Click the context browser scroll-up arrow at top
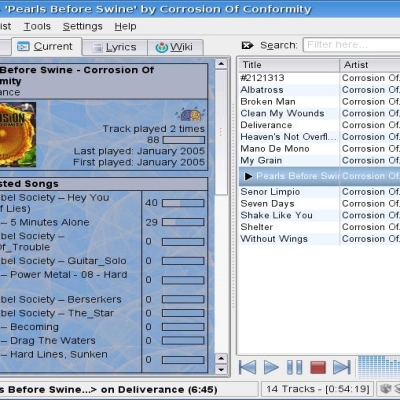The width and height of the screenshot is (400, 400). click(221, 64)
